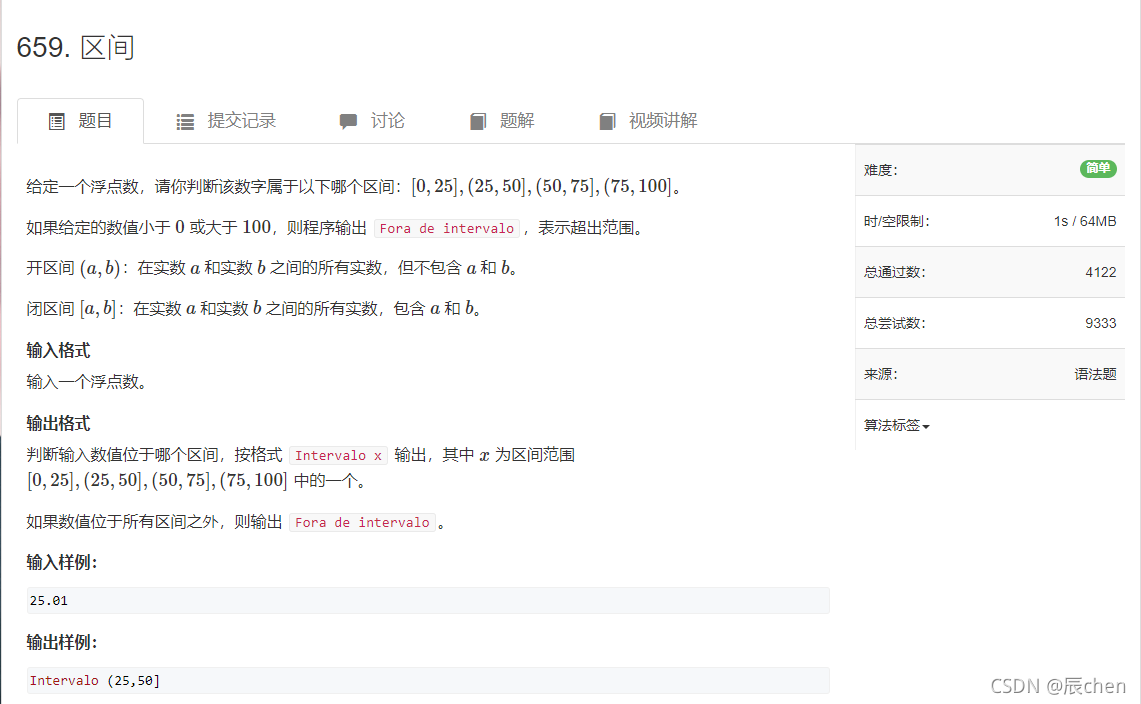The image size is (1141, 704).
Task: Click the 总尝试数 value 9333
Action: pyautogui.click(x=1100, y=323)
